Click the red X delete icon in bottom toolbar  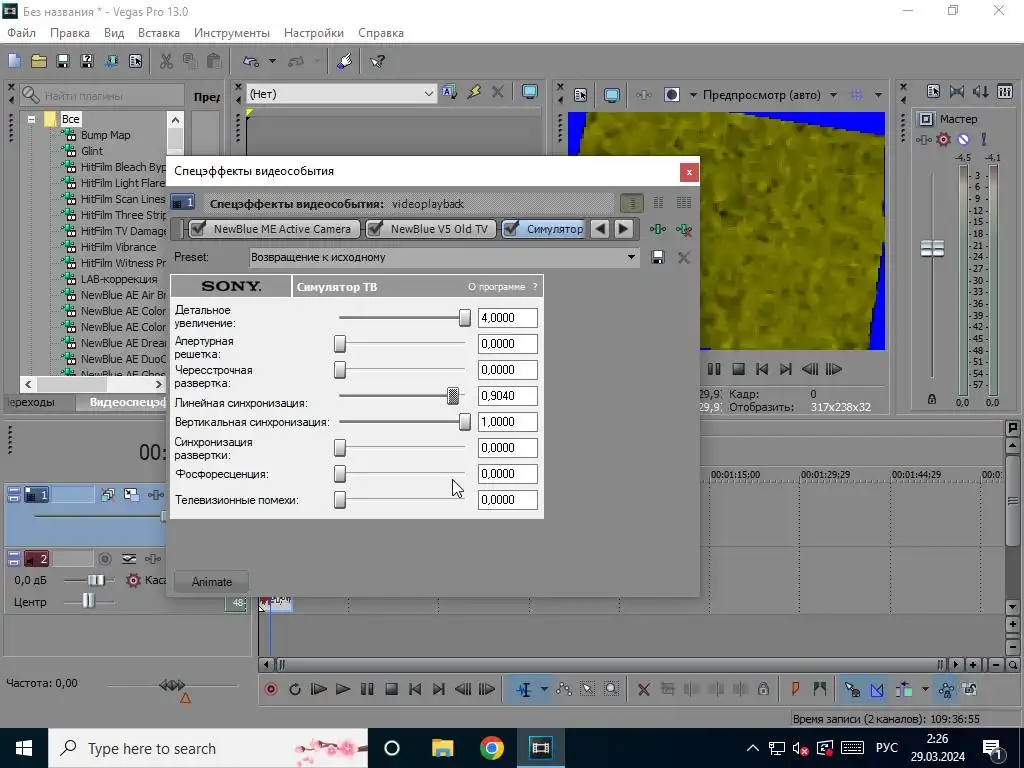coord(643,689)
